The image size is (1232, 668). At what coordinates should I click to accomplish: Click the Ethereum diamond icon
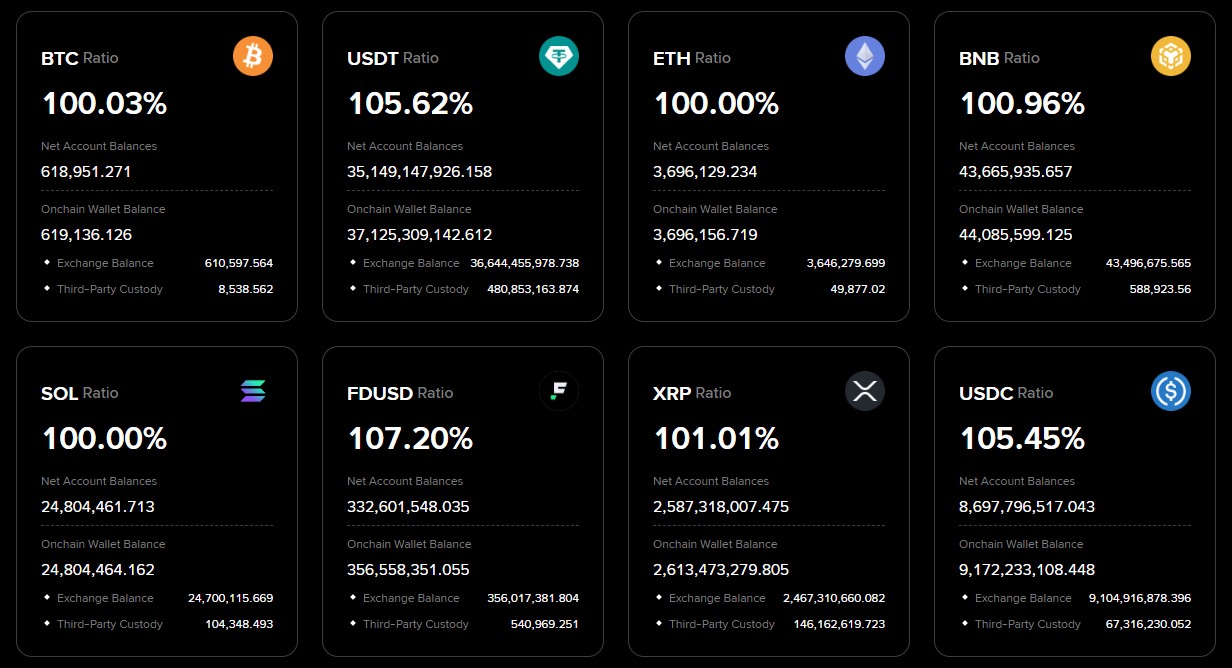pyautogui.click(x=865, y=57)
